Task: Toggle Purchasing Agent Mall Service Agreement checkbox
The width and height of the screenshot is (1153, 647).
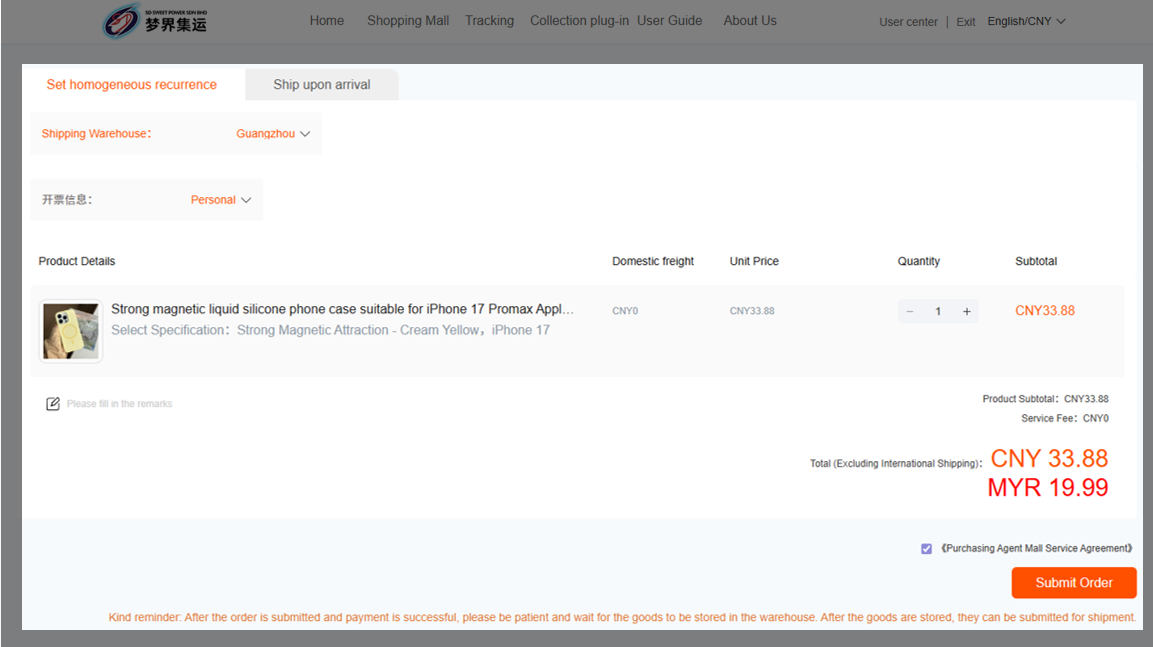Action: click(927, 548)
